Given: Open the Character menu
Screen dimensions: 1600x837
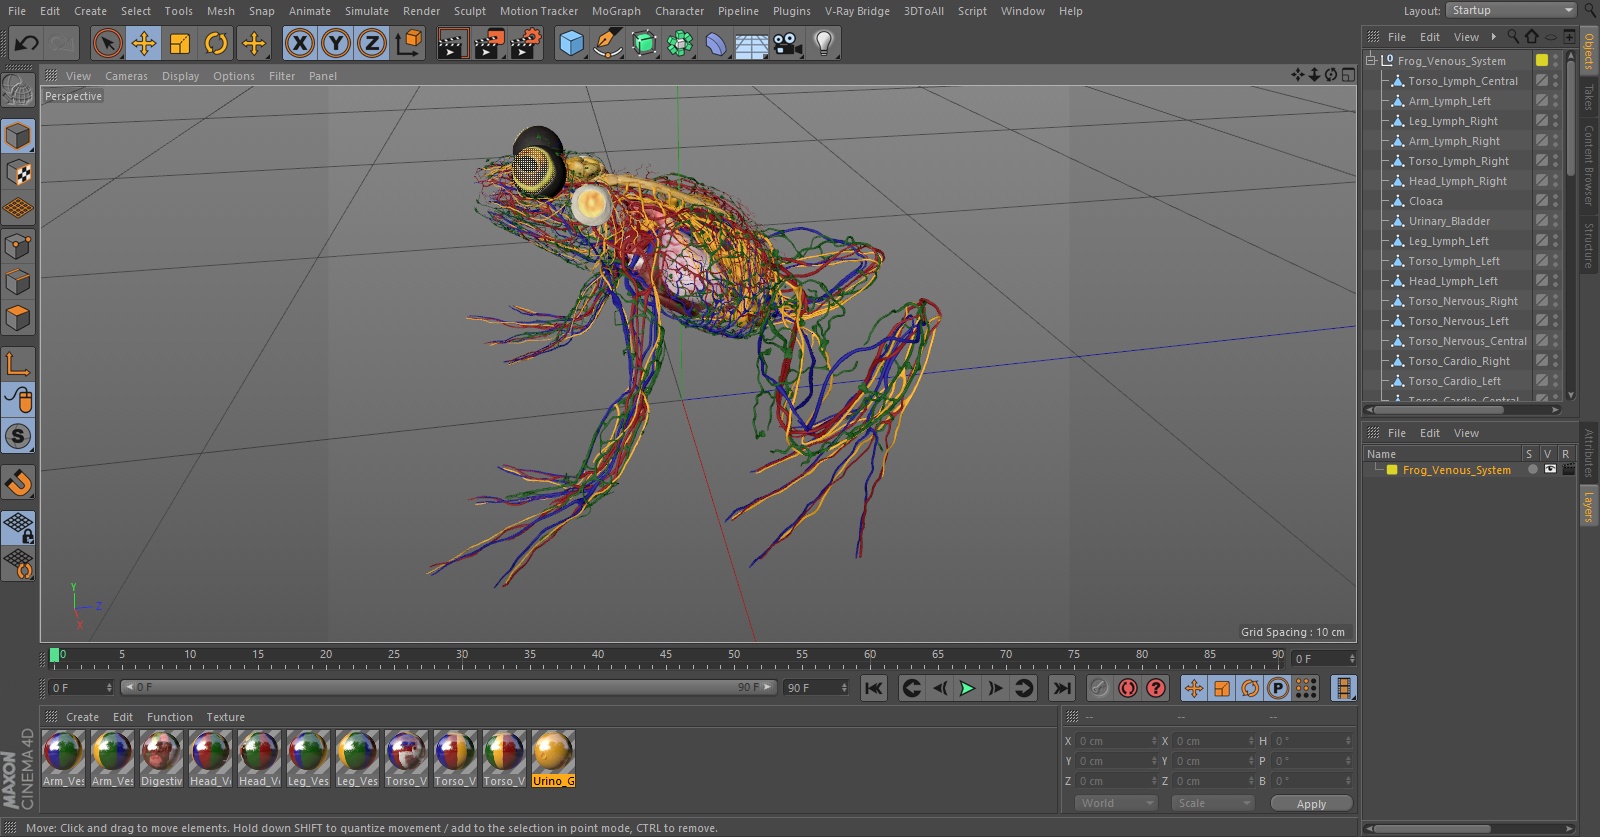Looking at the screenshot, I should click(680, 11).
